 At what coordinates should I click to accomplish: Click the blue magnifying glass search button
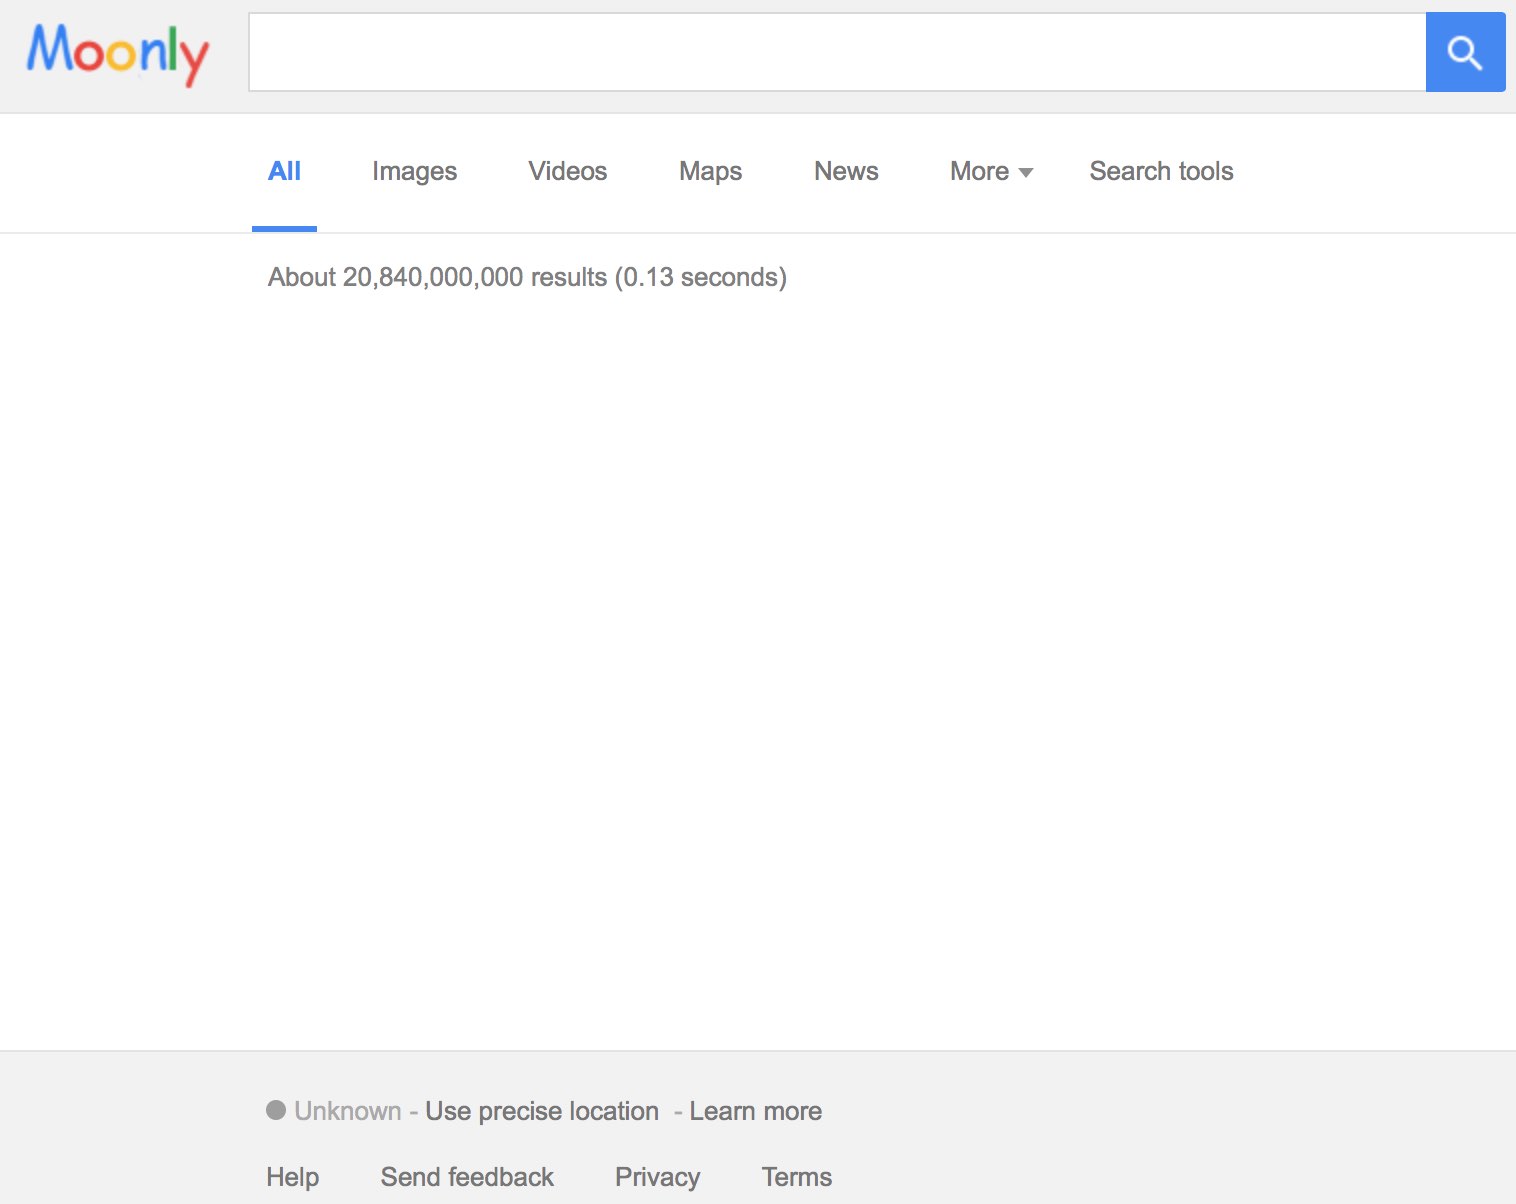1465,52
